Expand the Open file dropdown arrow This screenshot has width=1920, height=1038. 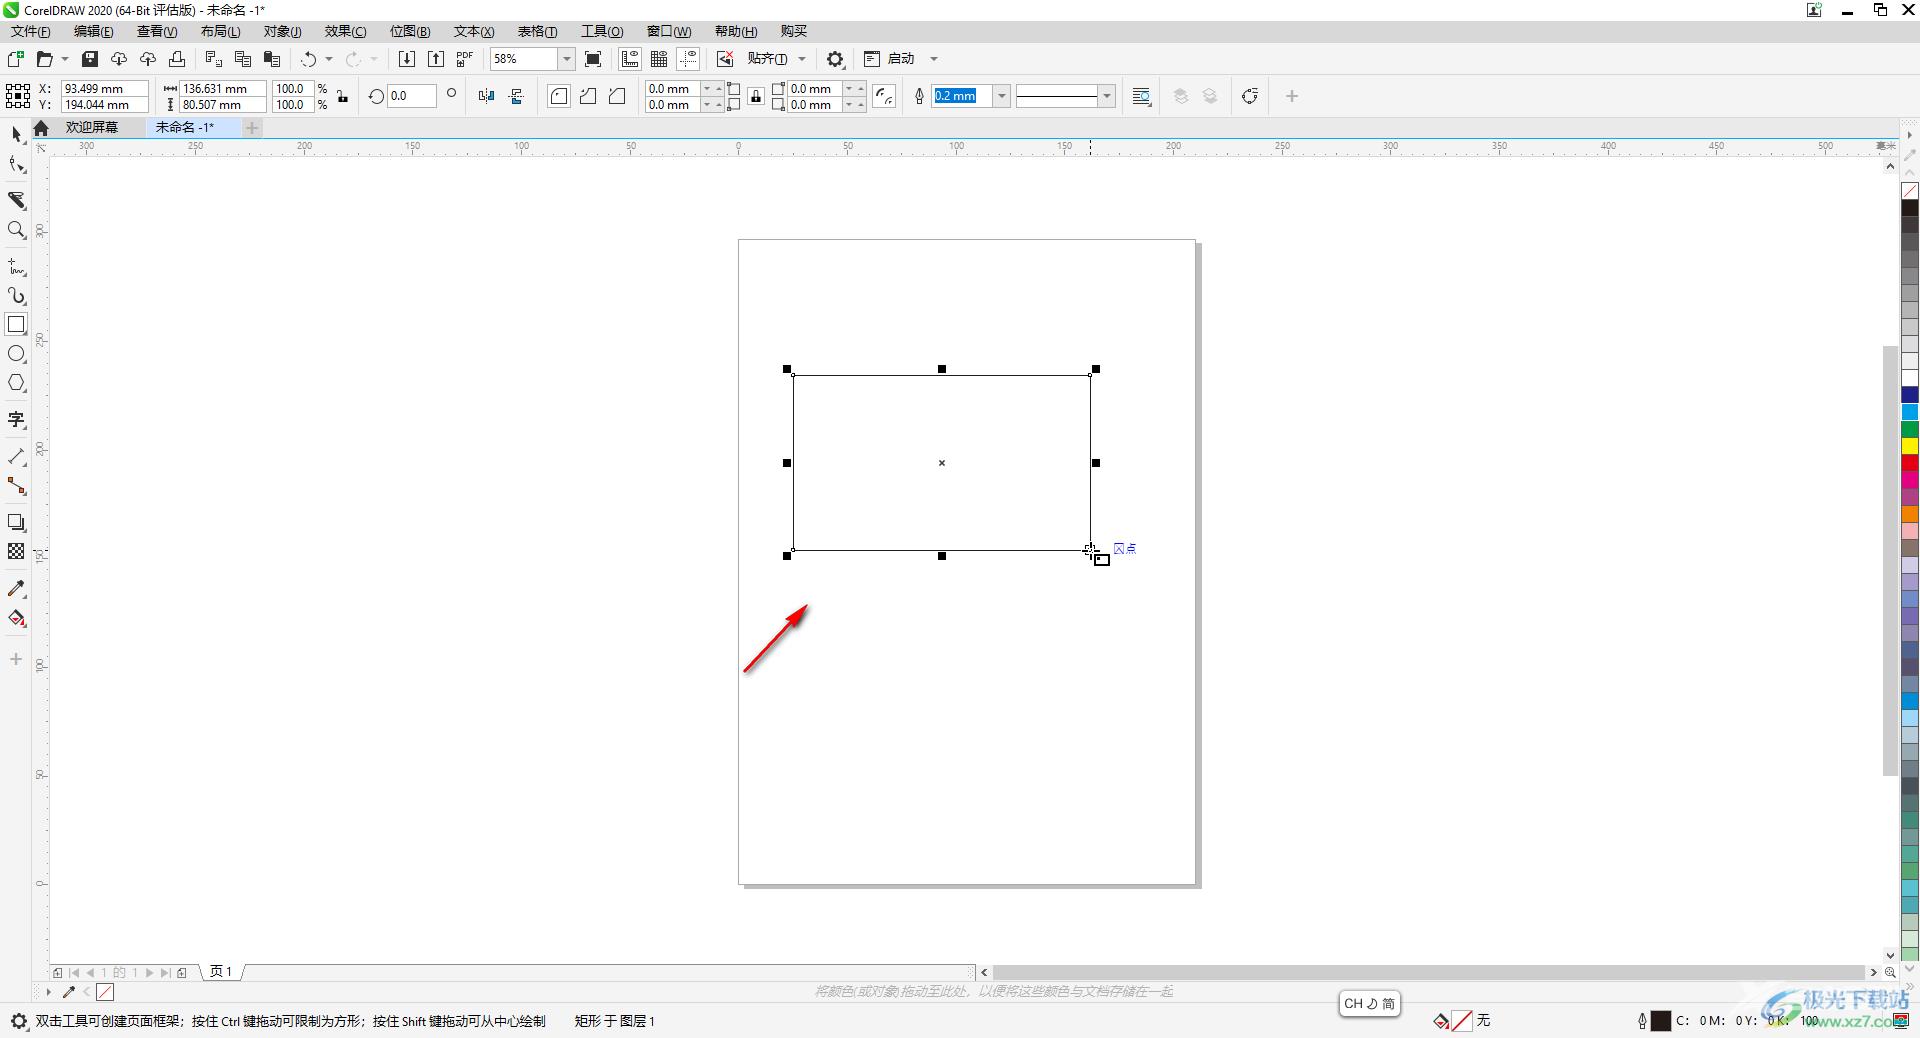[x=65, y=59]
